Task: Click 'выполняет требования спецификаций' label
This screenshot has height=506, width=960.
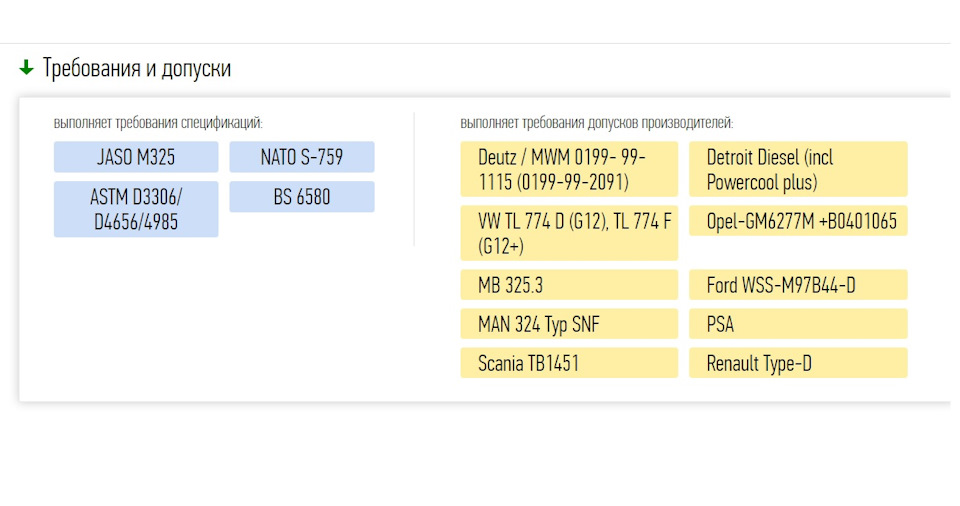Action: point(158,123)
